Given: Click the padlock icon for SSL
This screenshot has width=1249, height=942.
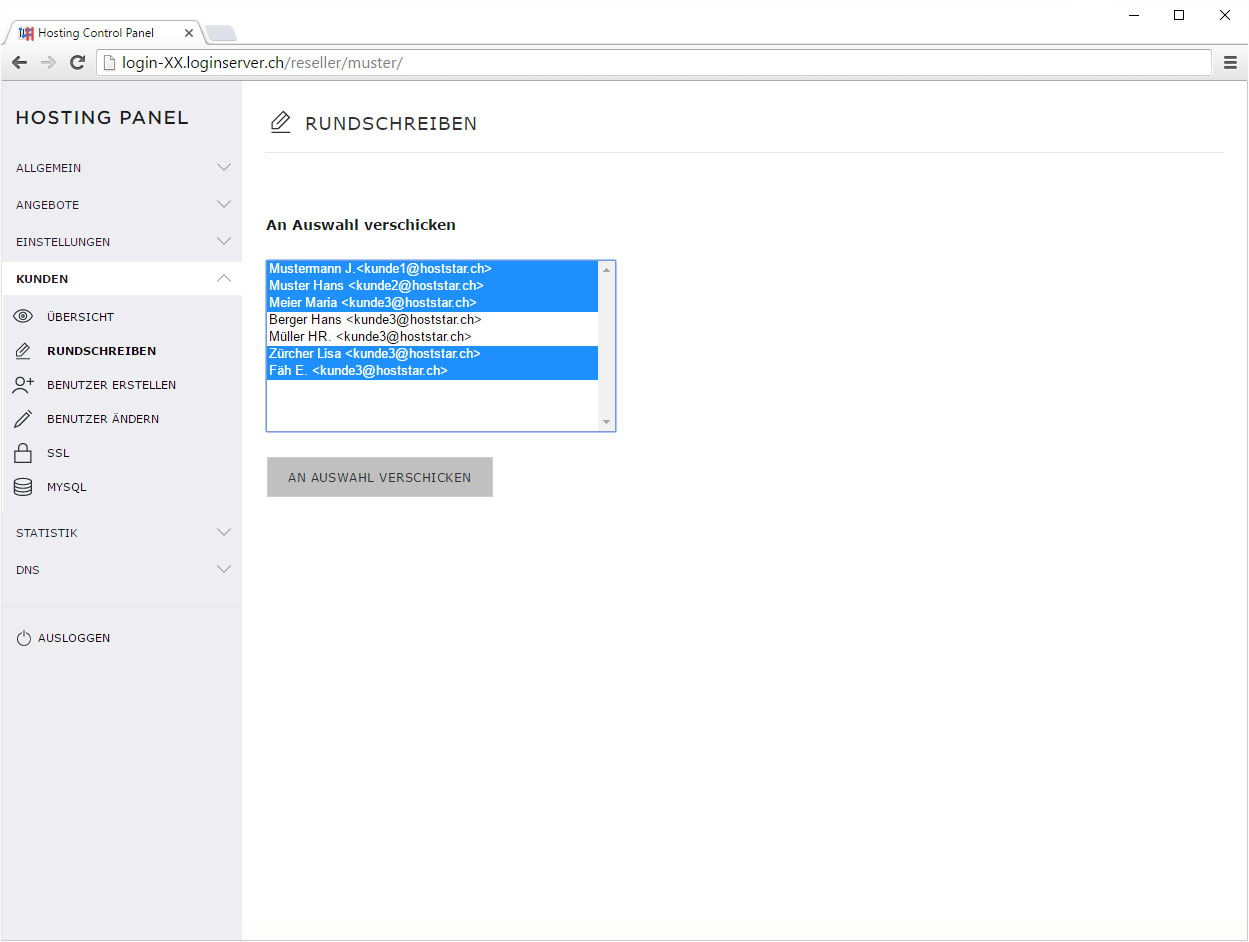Looking at the screenshot, I should click(23, 453).
